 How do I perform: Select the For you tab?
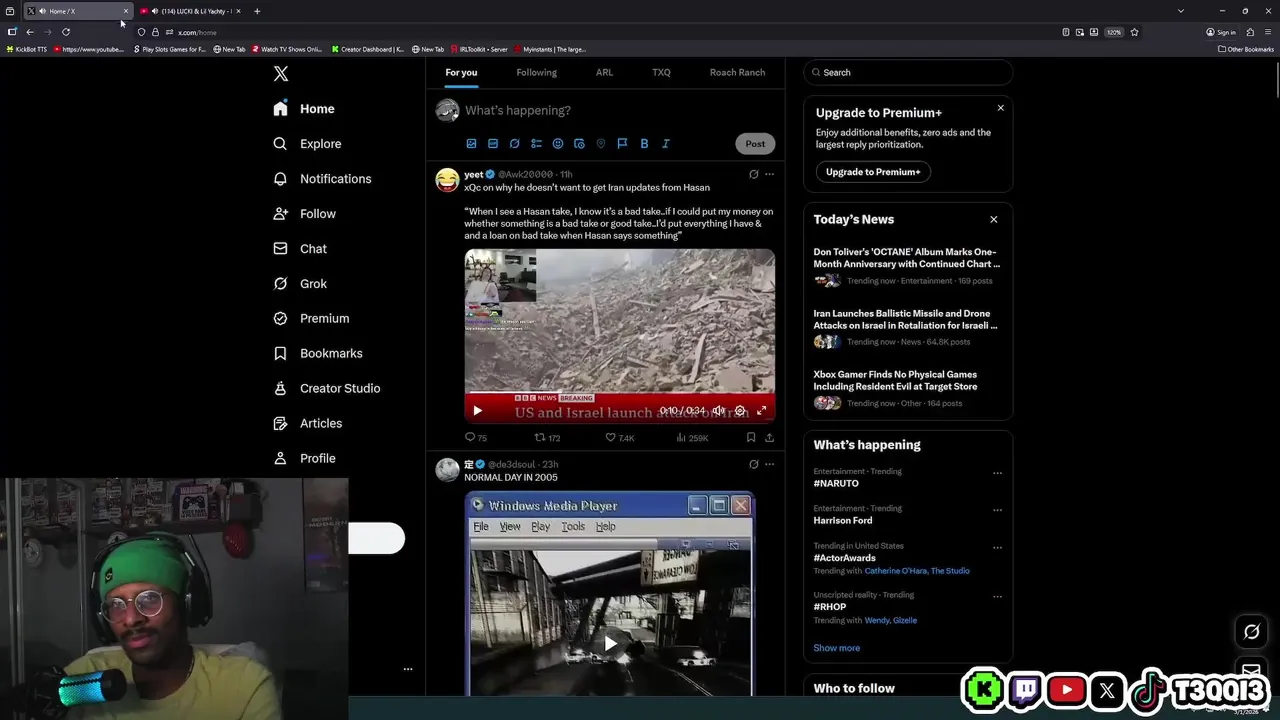point(461,72)
